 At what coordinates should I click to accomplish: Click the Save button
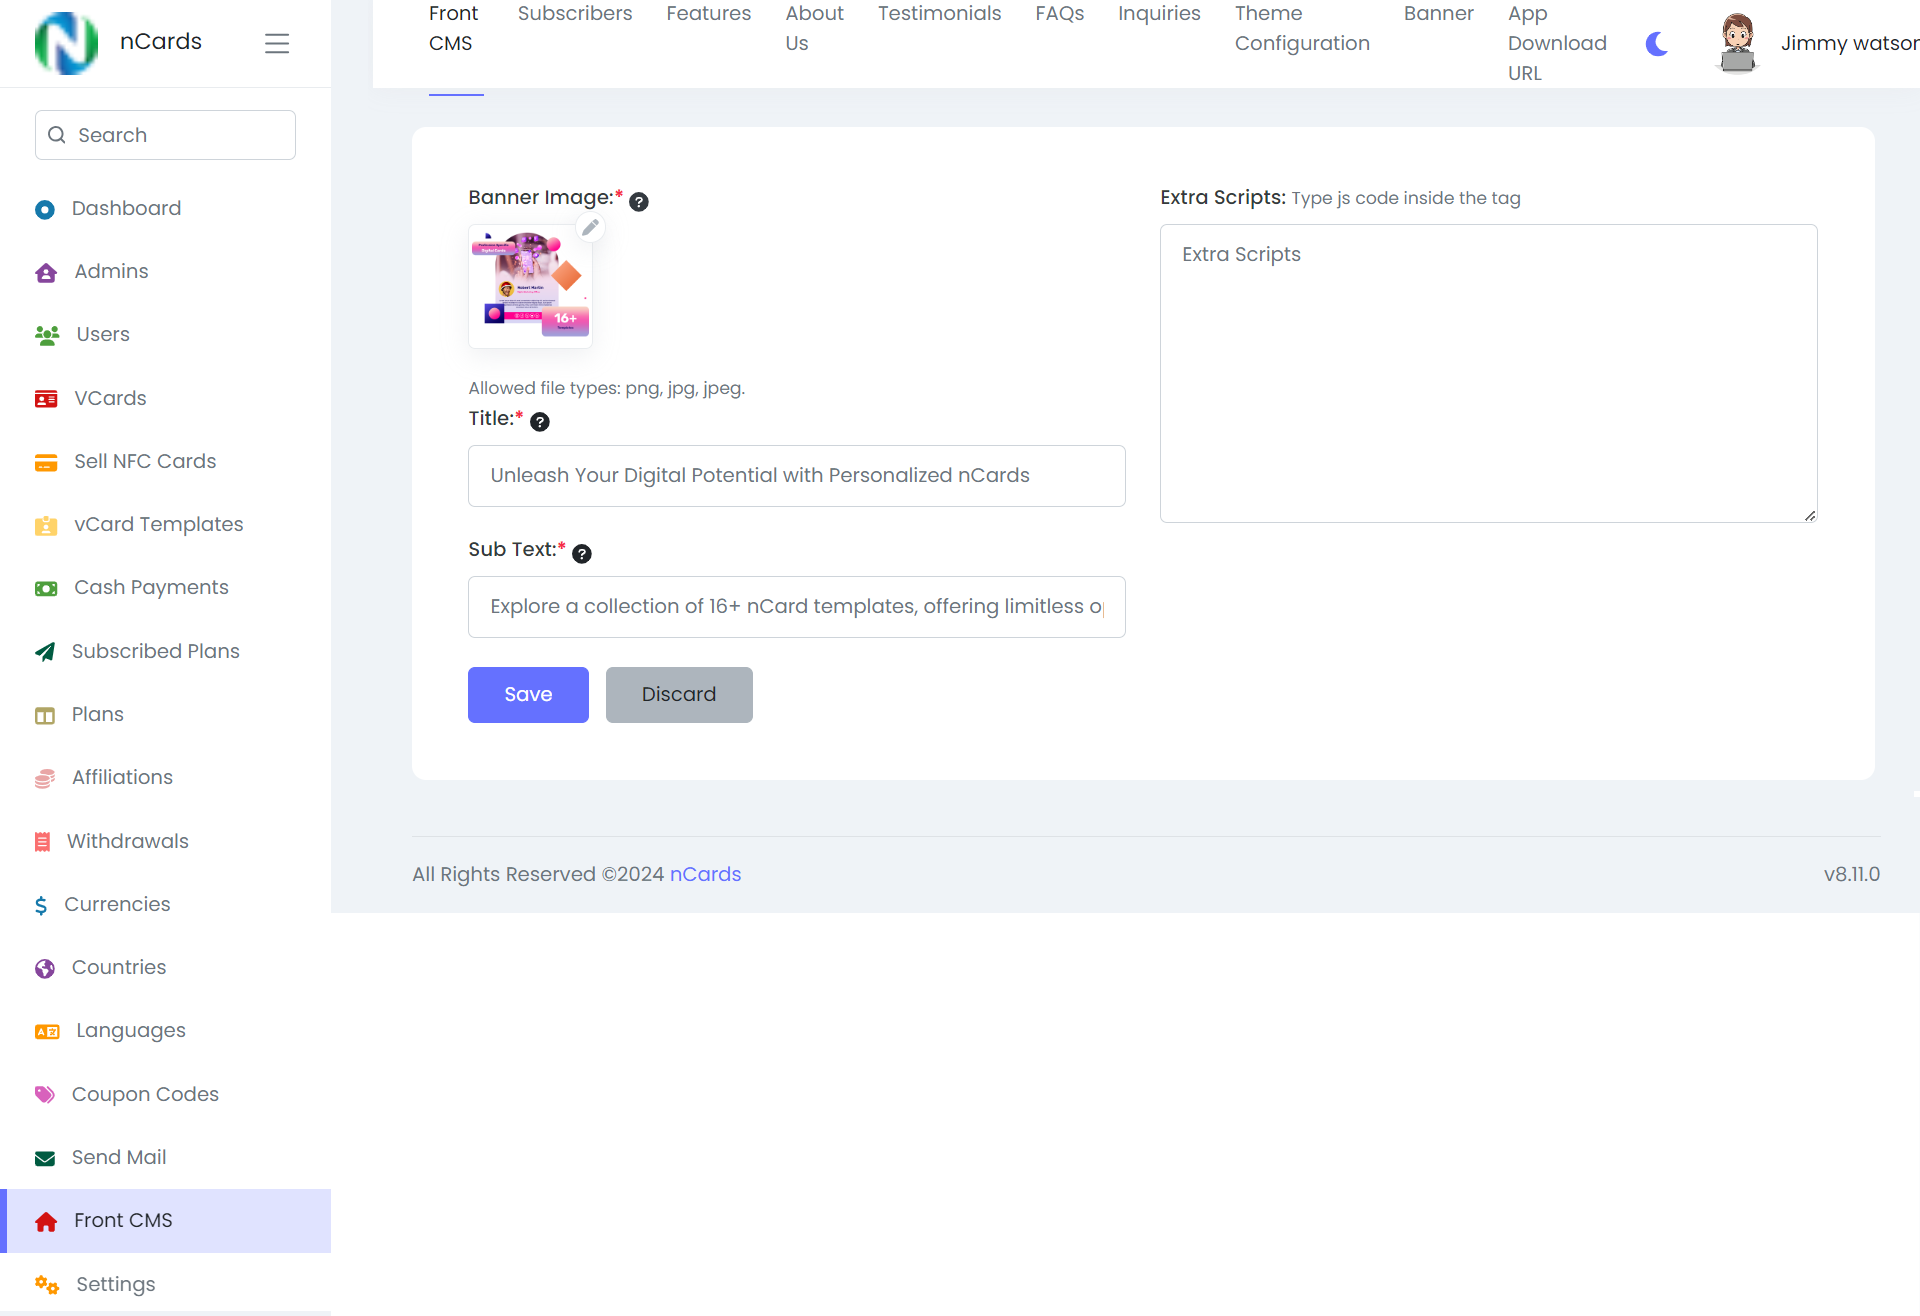[528, 694]
